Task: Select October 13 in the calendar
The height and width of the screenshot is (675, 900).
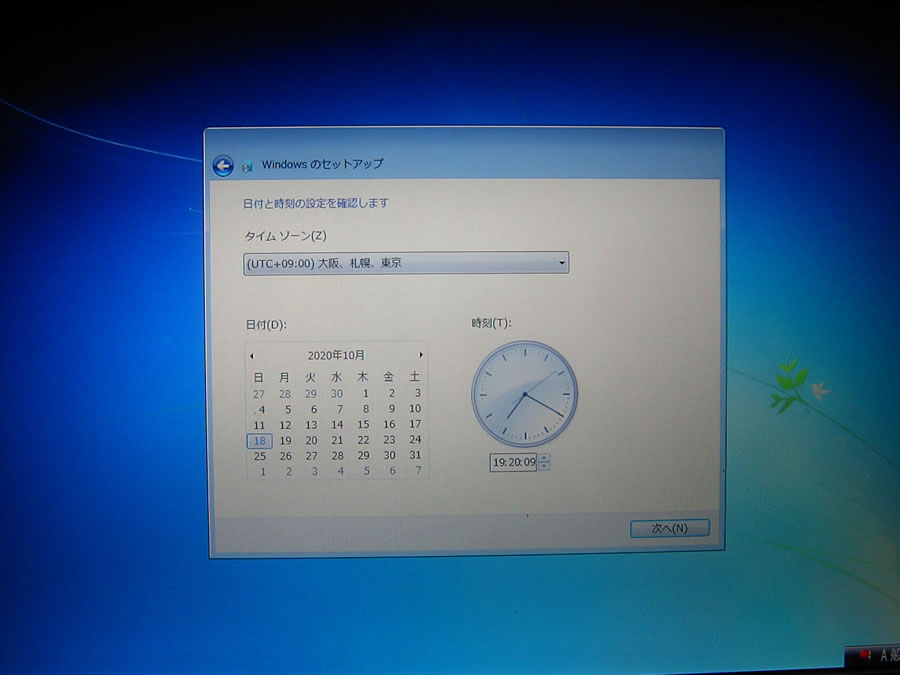Action: 311,425
